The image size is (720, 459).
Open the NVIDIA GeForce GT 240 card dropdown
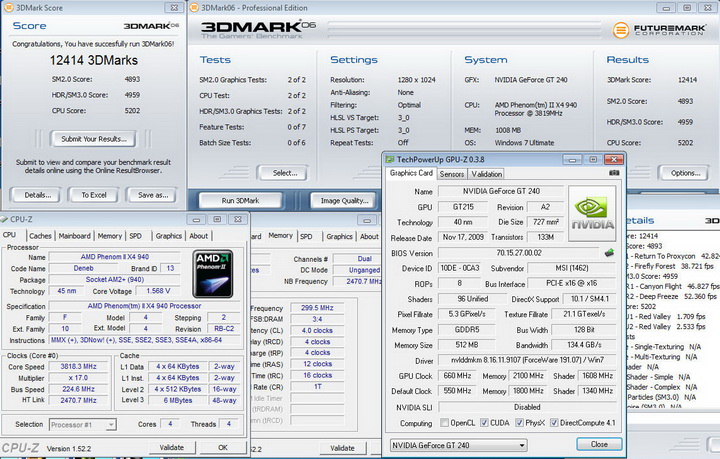[x=458, y=445]
